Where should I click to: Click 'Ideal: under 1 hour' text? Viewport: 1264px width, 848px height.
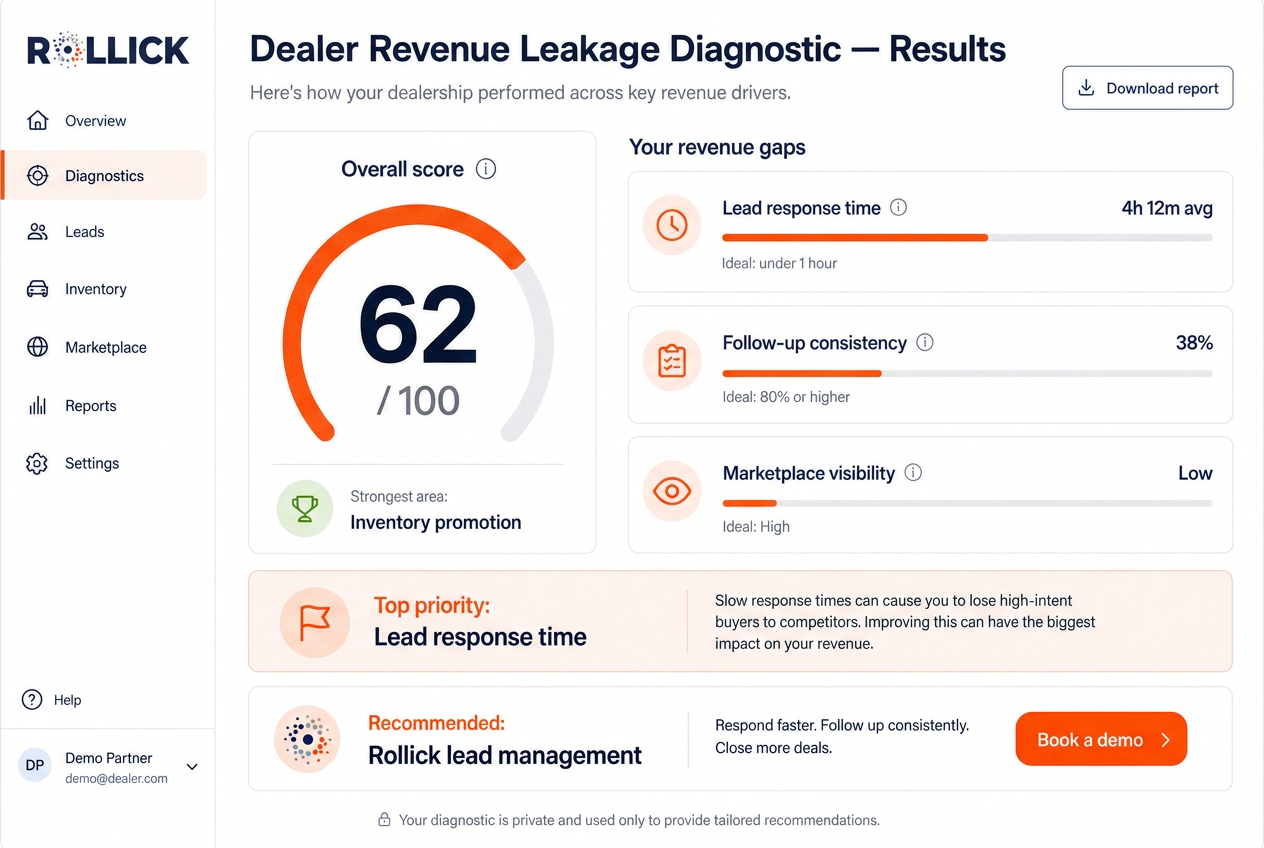[779, 264]
